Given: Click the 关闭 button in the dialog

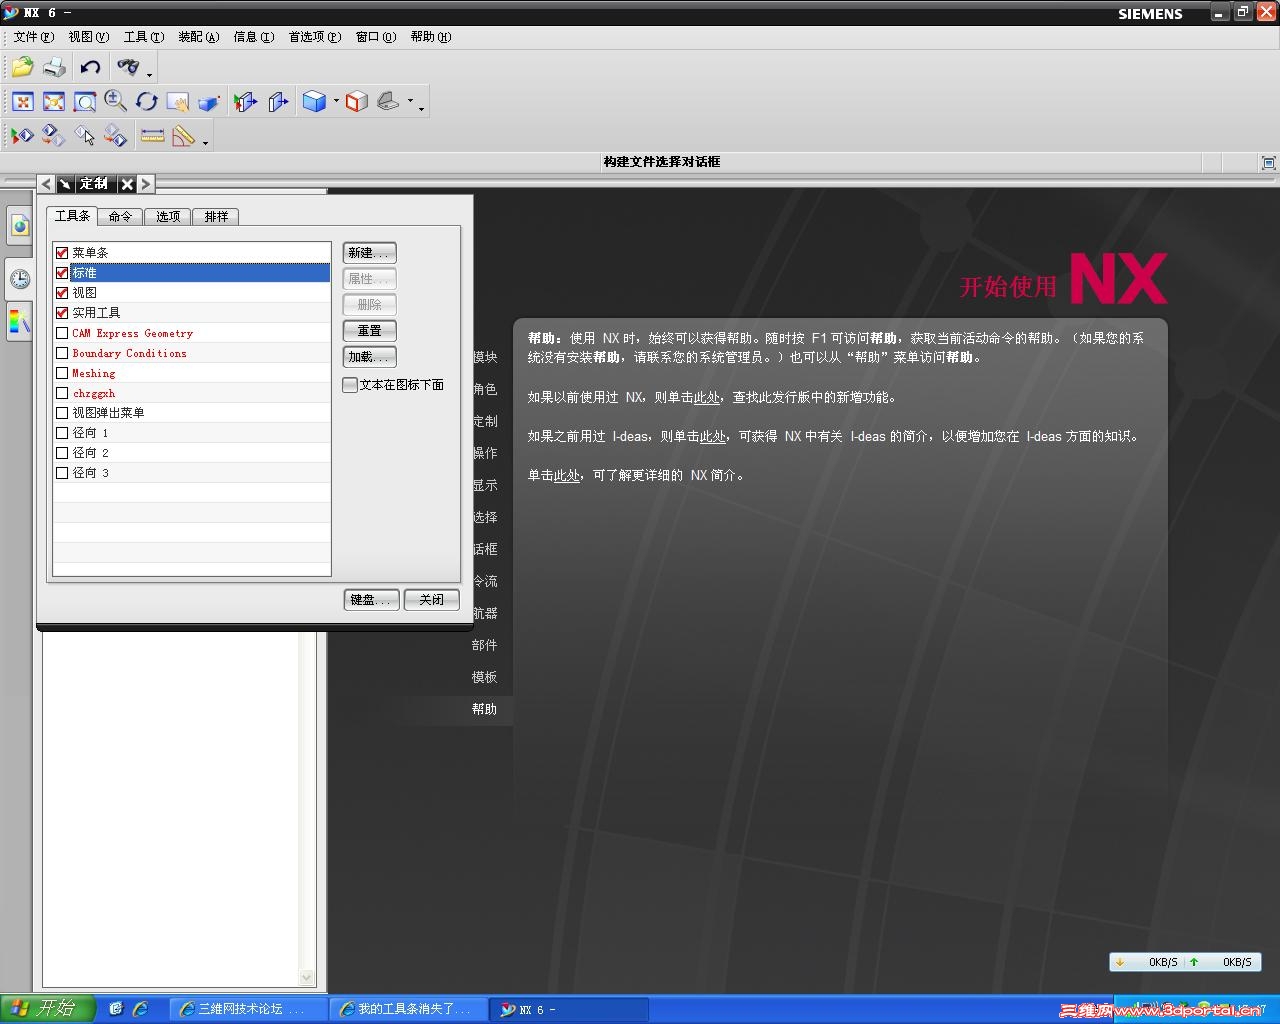Looking at the screenshot, I should pos(431,600).
